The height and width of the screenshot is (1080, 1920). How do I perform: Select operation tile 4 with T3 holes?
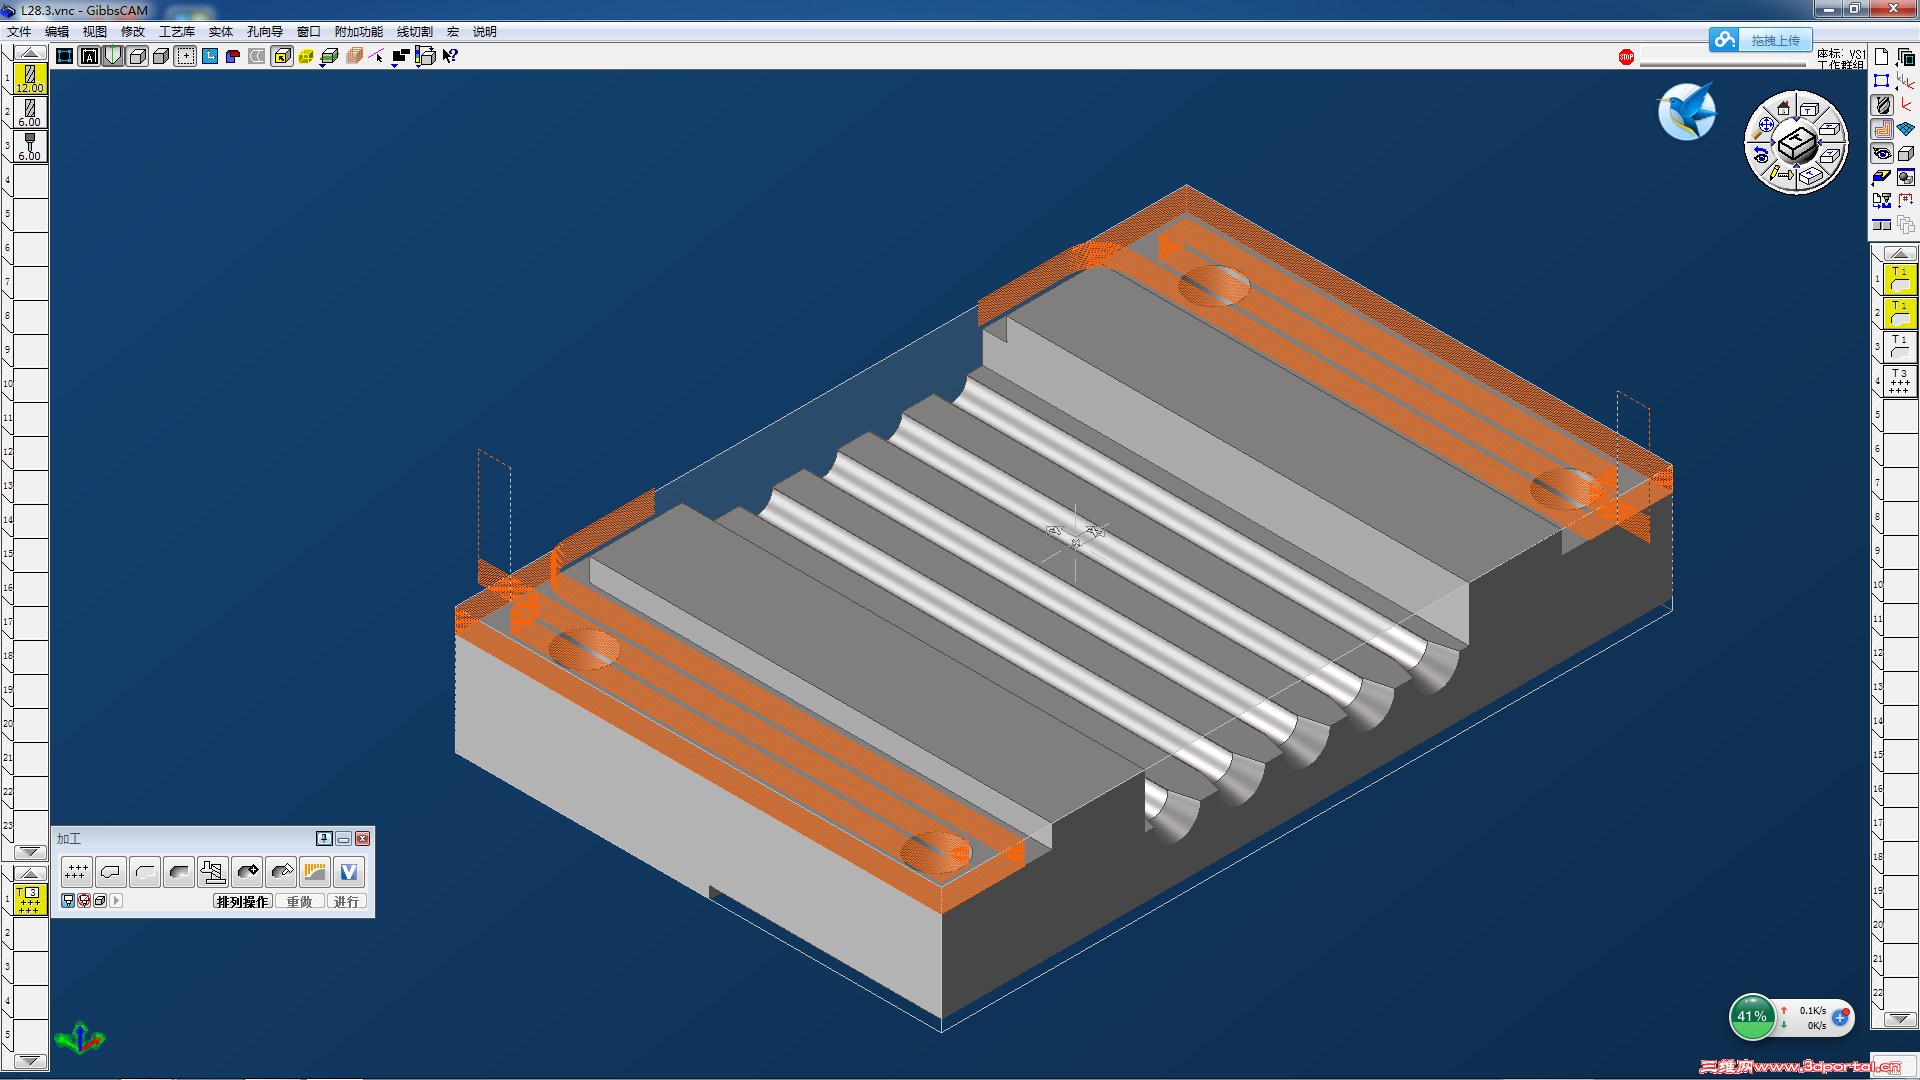tap(1899, 381)
